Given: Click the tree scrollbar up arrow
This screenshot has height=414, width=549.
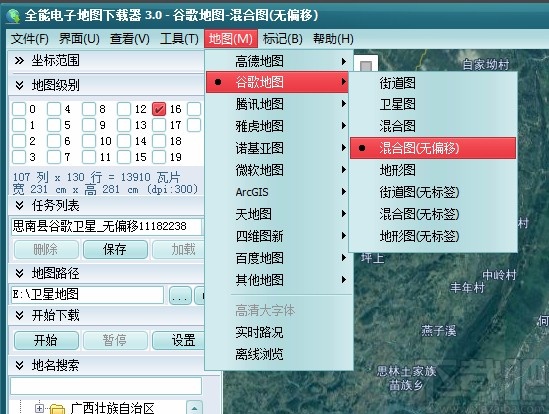Looking at the screenshot, I should [x=195, y=408].
